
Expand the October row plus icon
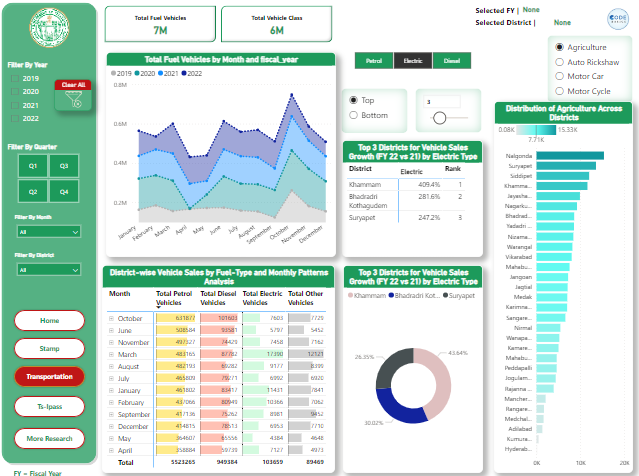click(x=112, y=317)
